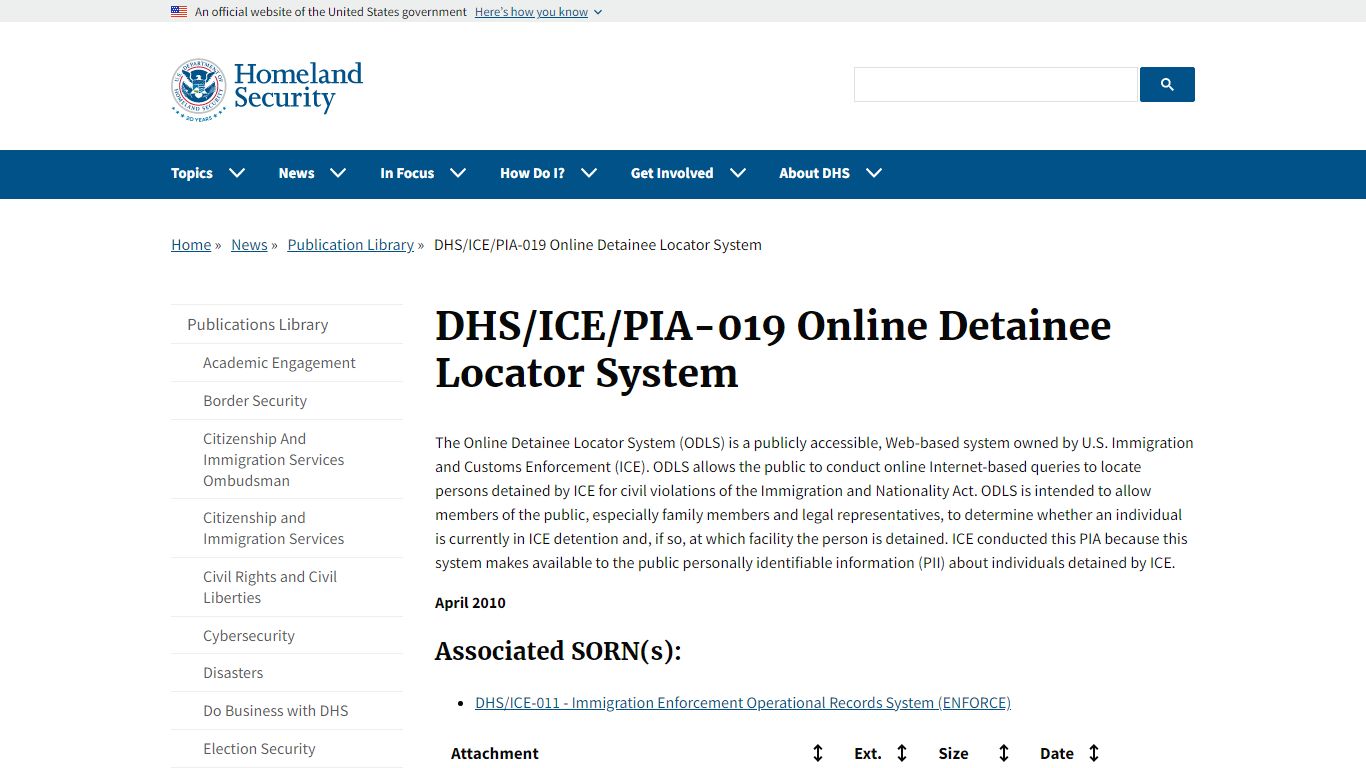Image resolution: width=1366 pixels, height=768 pixels.
Task: Click 'An official website of the United States government' text
Action: tap(331, 12)
